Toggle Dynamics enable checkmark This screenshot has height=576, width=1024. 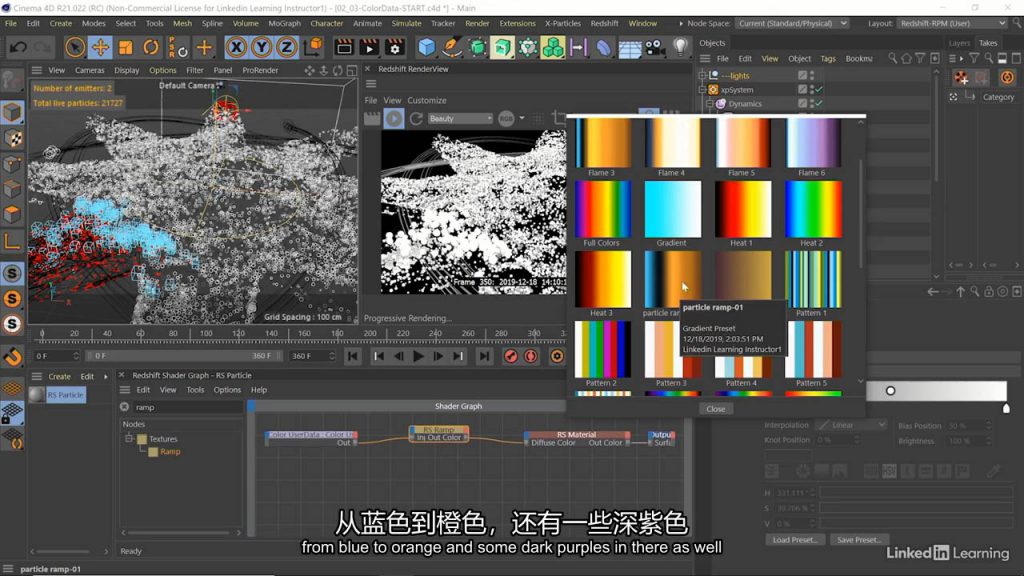point(819,104)
